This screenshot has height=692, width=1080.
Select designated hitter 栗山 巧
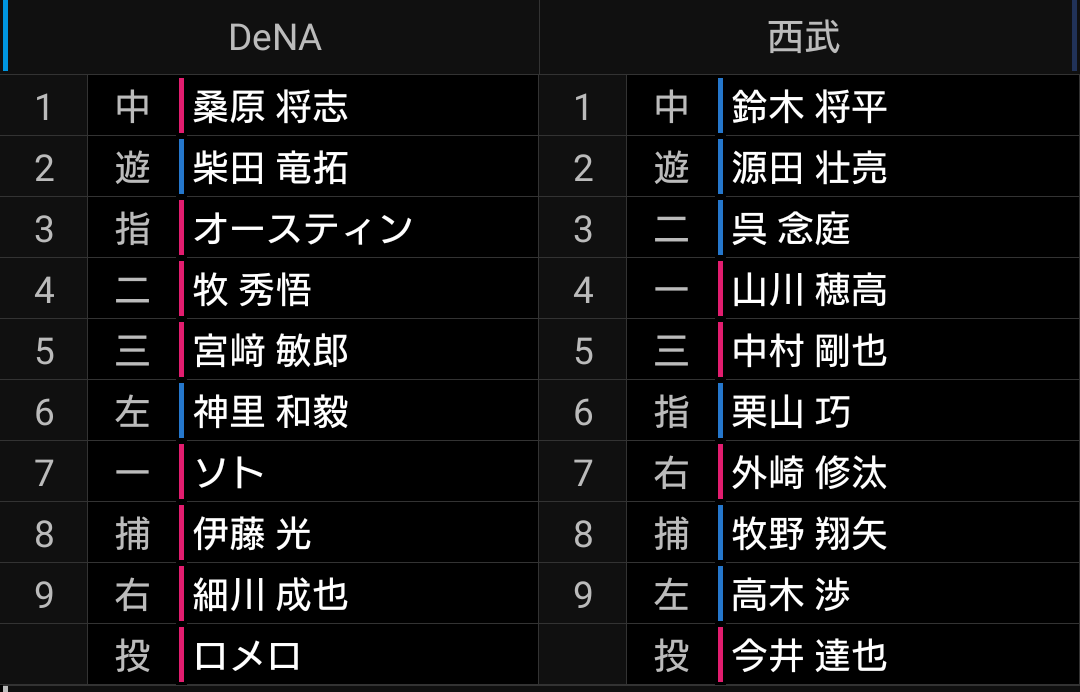click(791, 412)
